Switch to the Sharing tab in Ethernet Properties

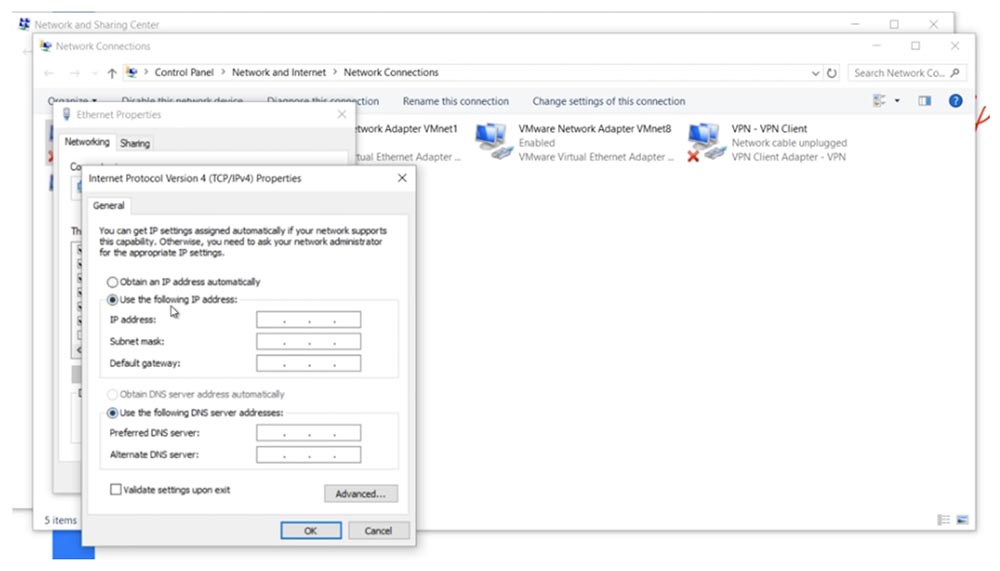[135, 143]
